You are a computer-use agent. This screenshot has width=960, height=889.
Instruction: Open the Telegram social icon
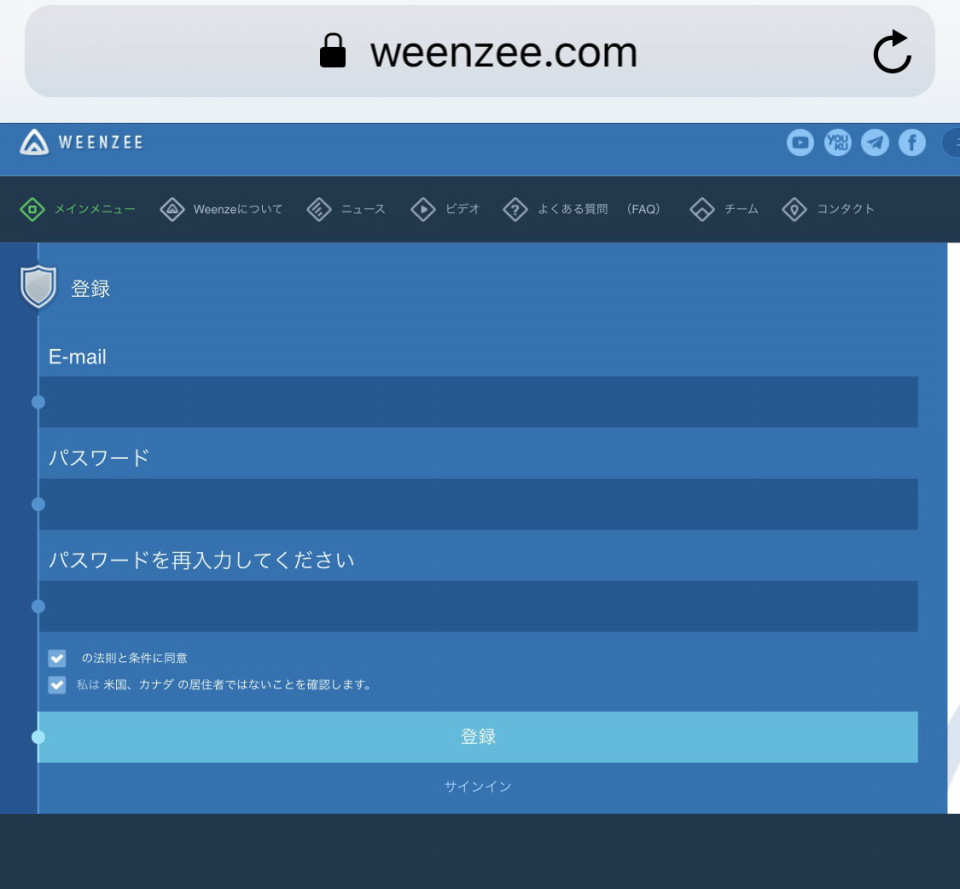[875, 143]
